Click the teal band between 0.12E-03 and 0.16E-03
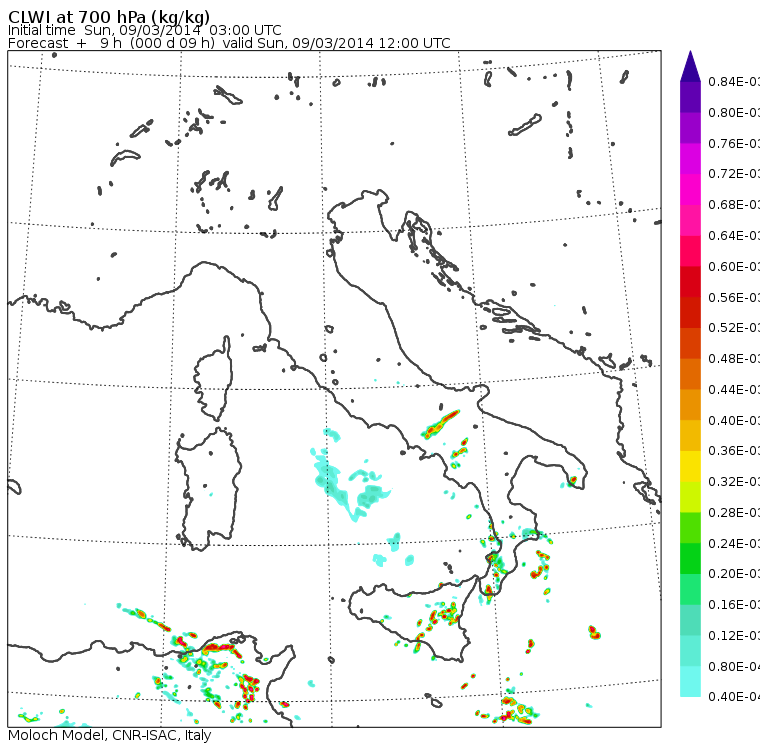760x749 pixels. [690, 620]
